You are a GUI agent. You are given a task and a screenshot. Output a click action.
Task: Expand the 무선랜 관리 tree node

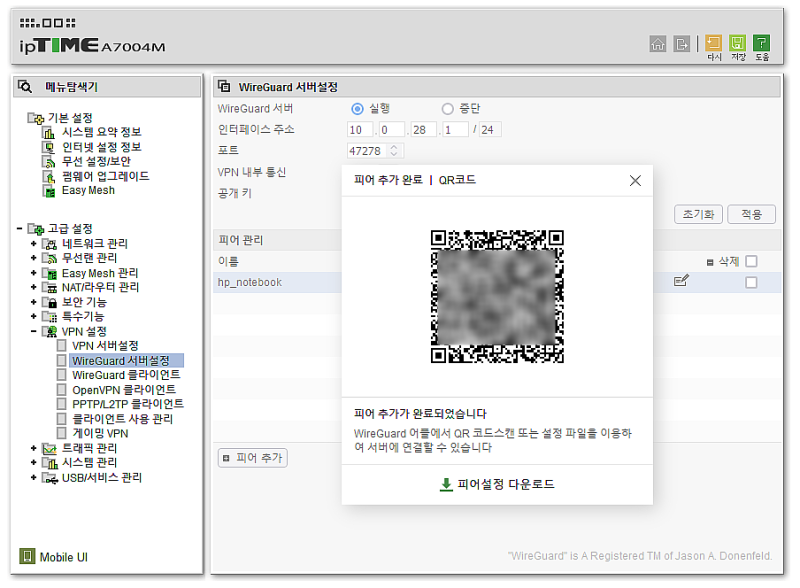click(34, 258)
